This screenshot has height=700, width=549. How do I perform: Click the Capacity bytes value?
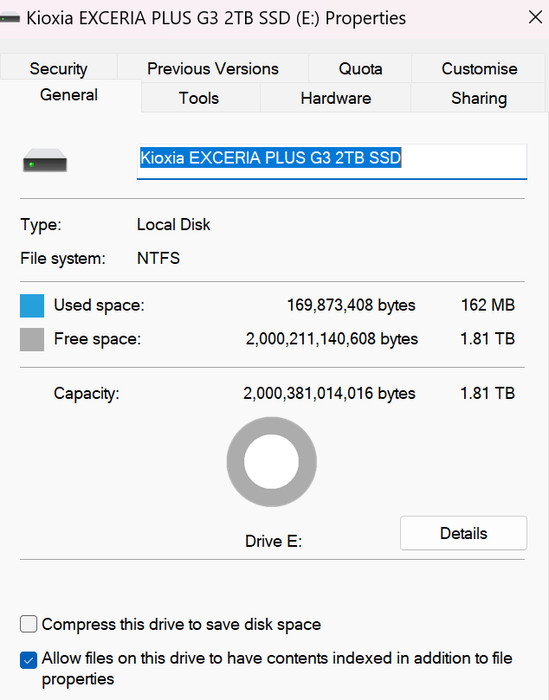click(329, 393)
